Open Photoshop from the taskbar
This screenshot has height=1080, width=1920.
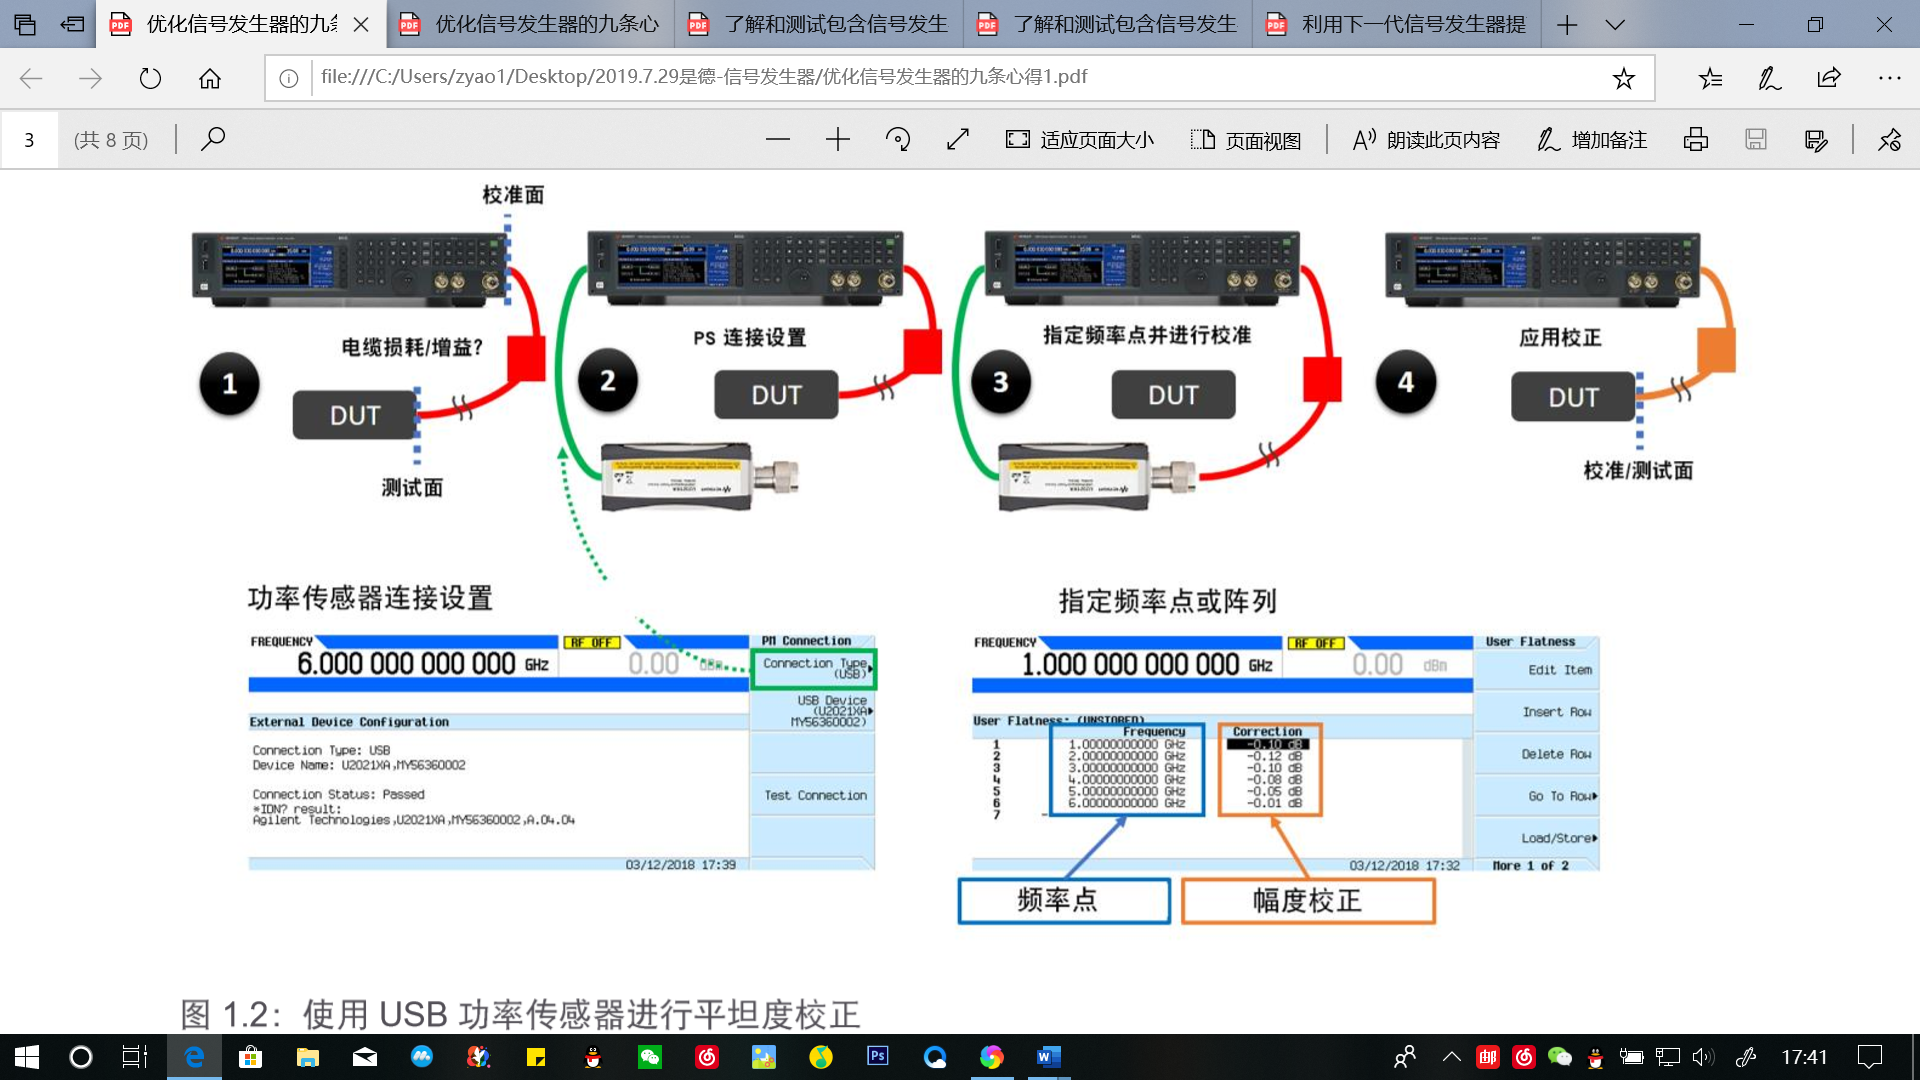click(878, 1057)
